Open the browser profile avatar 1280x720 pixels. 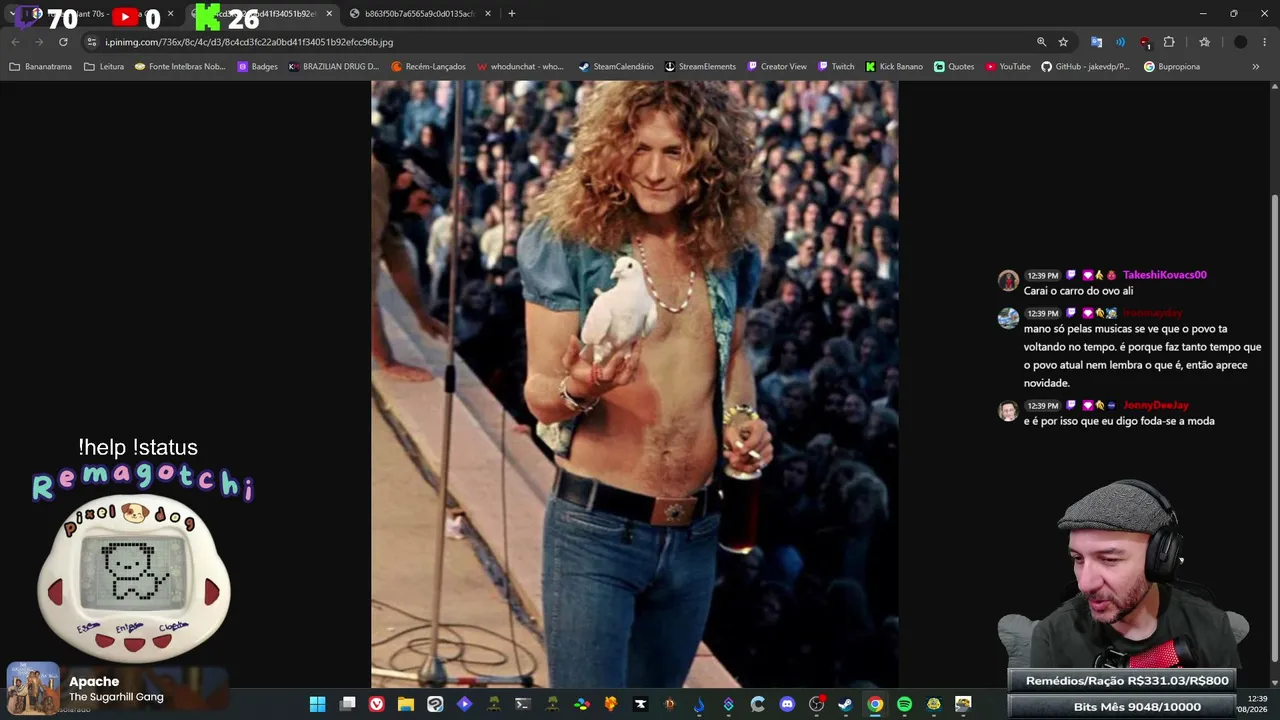pyautogui.click(x=1240, y=42)
